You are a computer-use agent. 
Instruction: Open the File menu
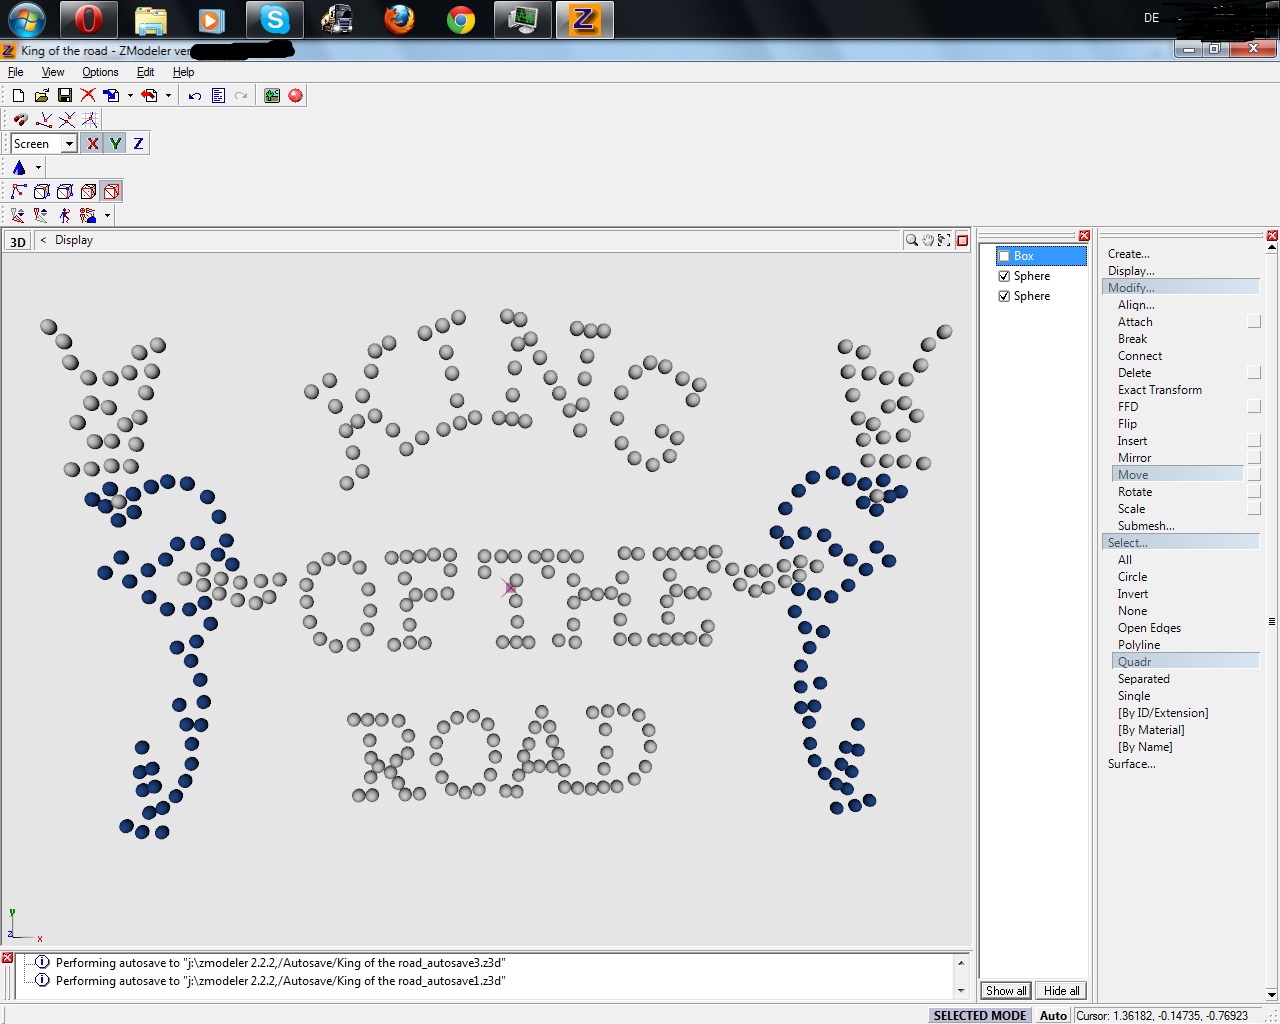point(15,72)
